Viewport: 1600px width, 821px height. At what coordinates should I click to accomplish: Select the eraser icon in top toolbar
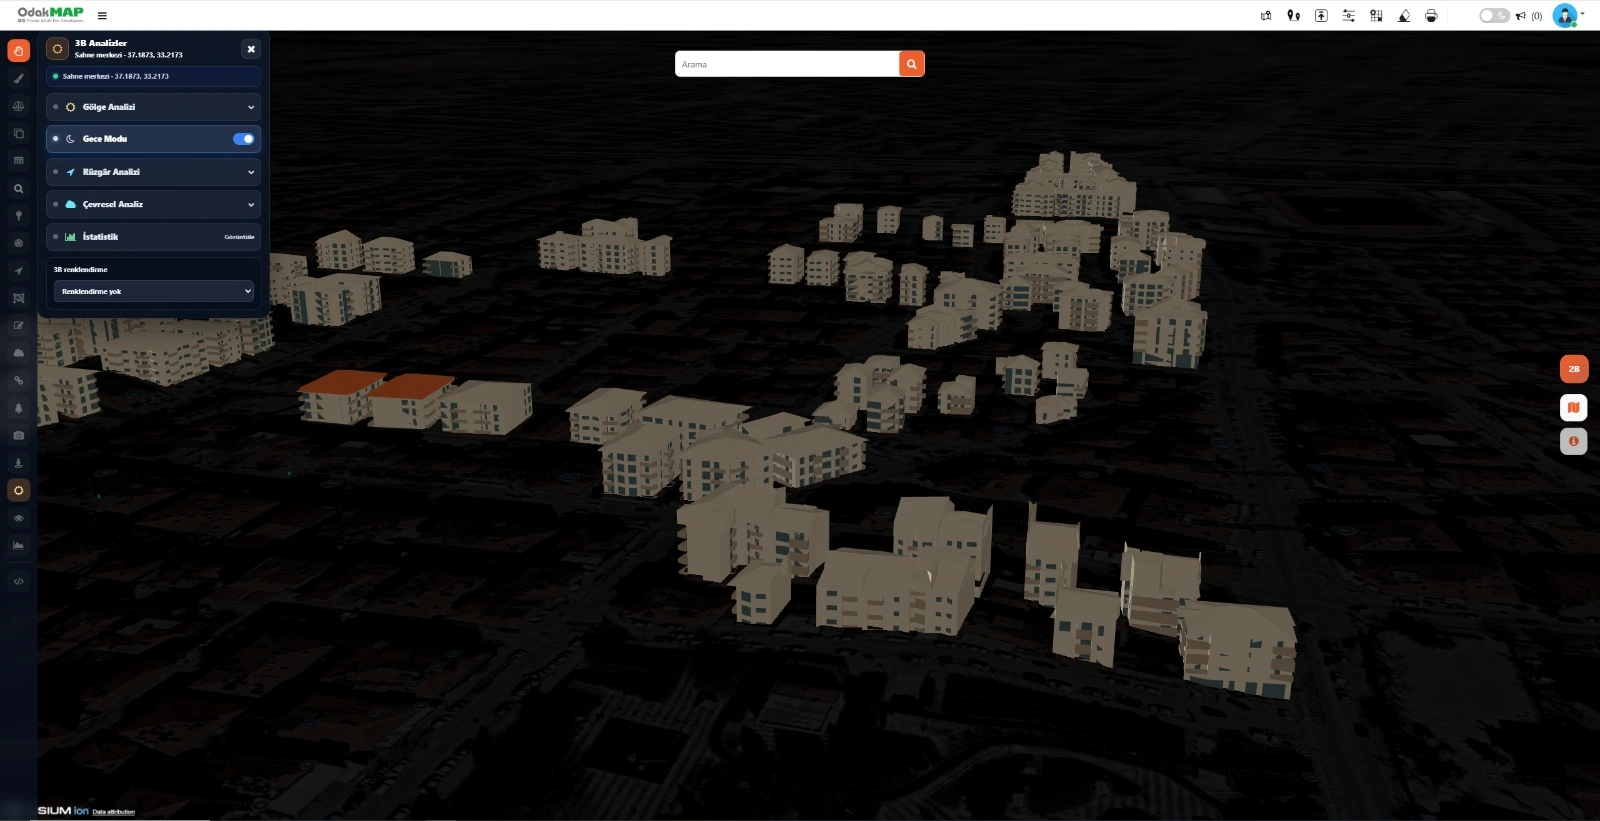(x=1404, y=16)
